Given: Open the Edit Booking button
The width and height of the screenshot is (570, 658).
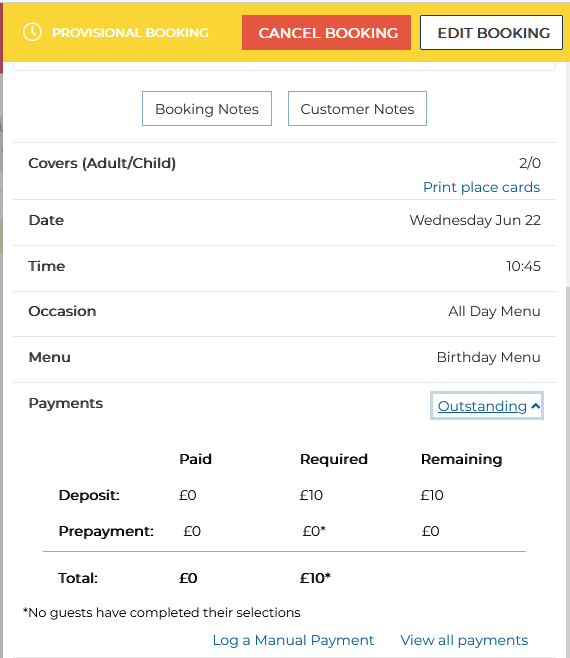Looking at the screenshot, I should (492, 33).
